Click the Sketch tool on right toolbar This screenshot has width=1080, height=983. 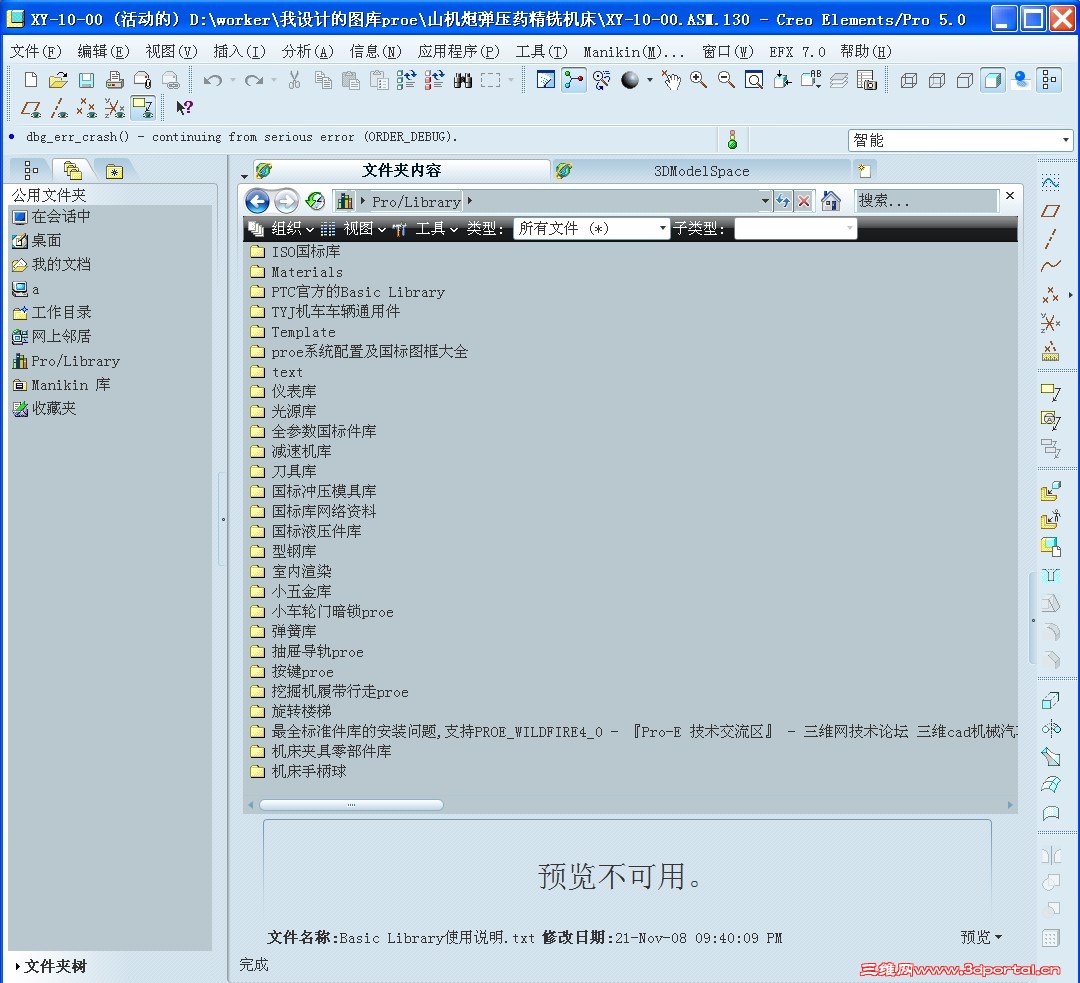[1050, 182]
